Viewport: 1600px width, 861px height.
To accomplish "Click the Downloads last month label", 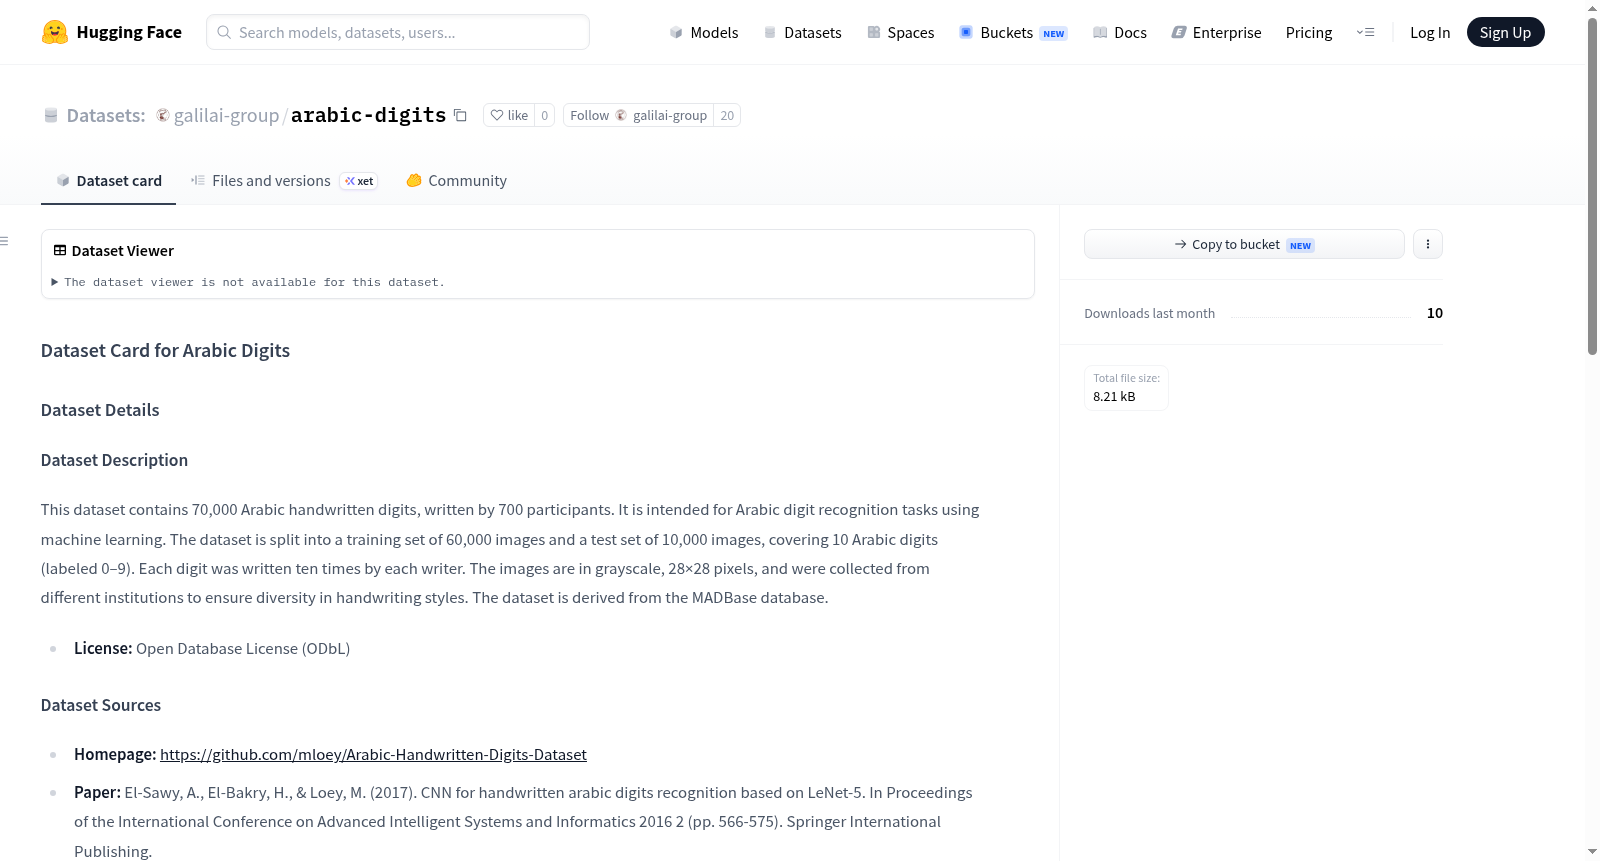I will [1150, 313].
